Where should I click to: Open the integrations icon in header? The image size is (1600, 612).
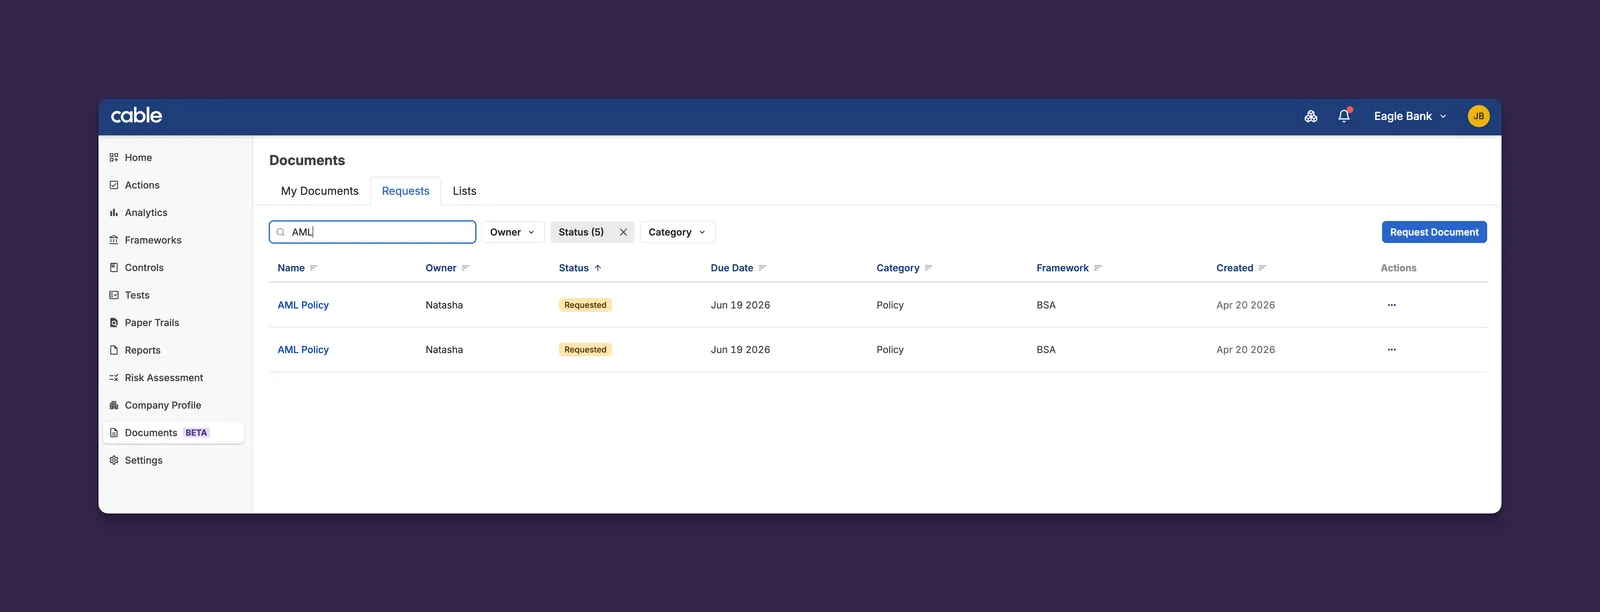pos(1311,116)
